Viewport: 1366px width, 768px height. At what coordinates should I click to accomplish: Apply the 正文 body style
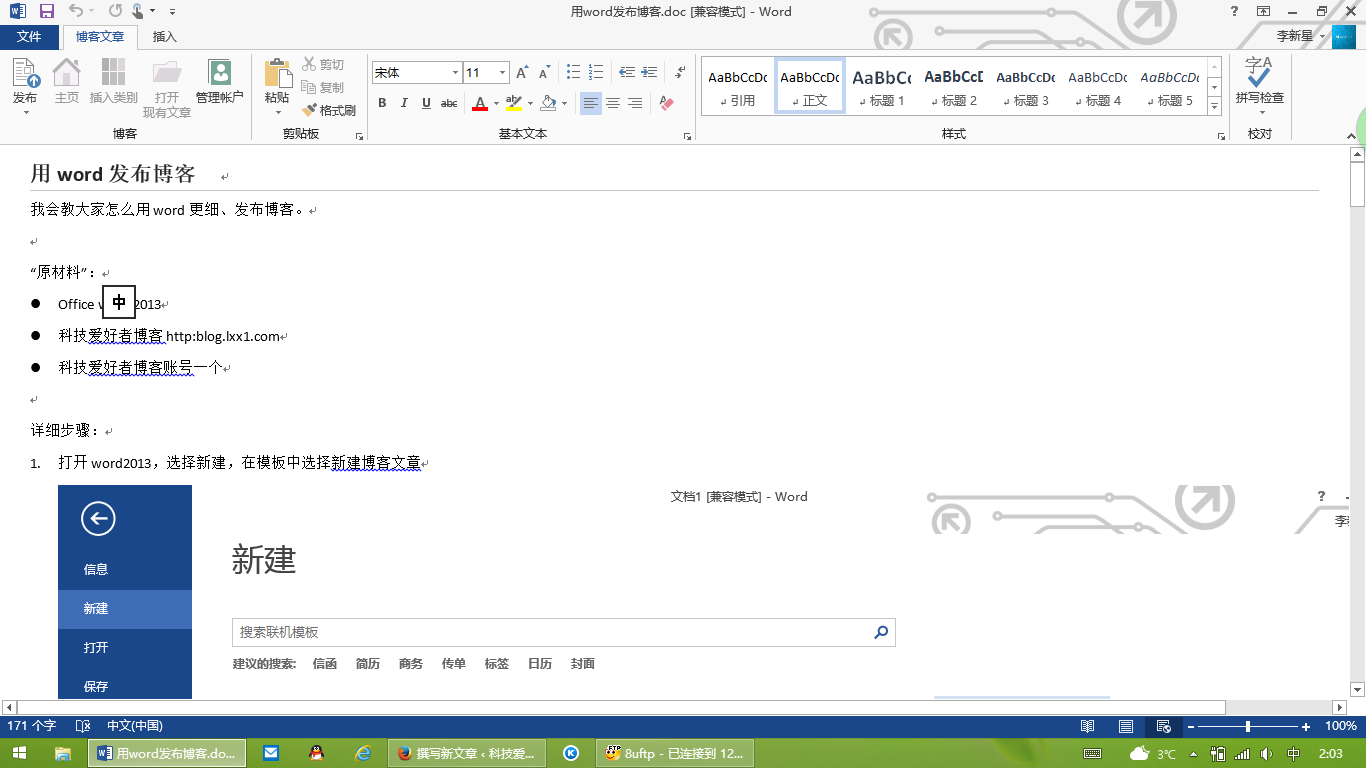pyautogui.click(x=810, y=87)
